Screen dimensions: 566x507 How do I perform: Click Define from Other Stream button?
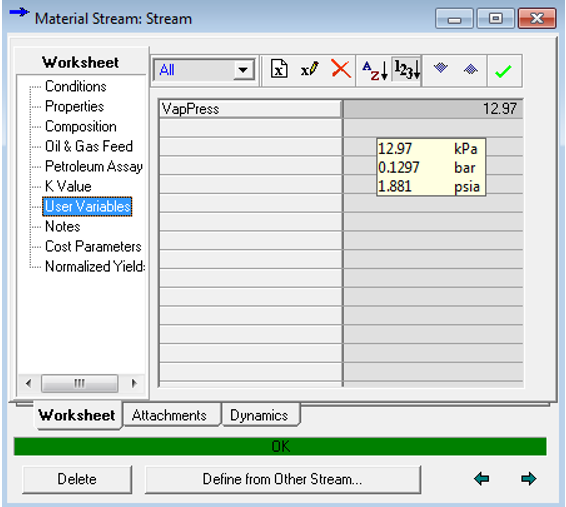point(283,479)
